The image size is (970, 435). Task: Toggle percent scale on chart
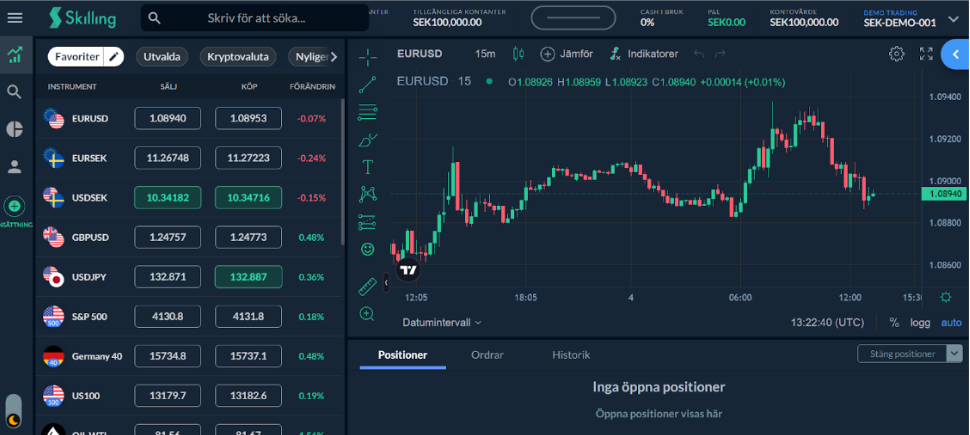pos(894,322)
